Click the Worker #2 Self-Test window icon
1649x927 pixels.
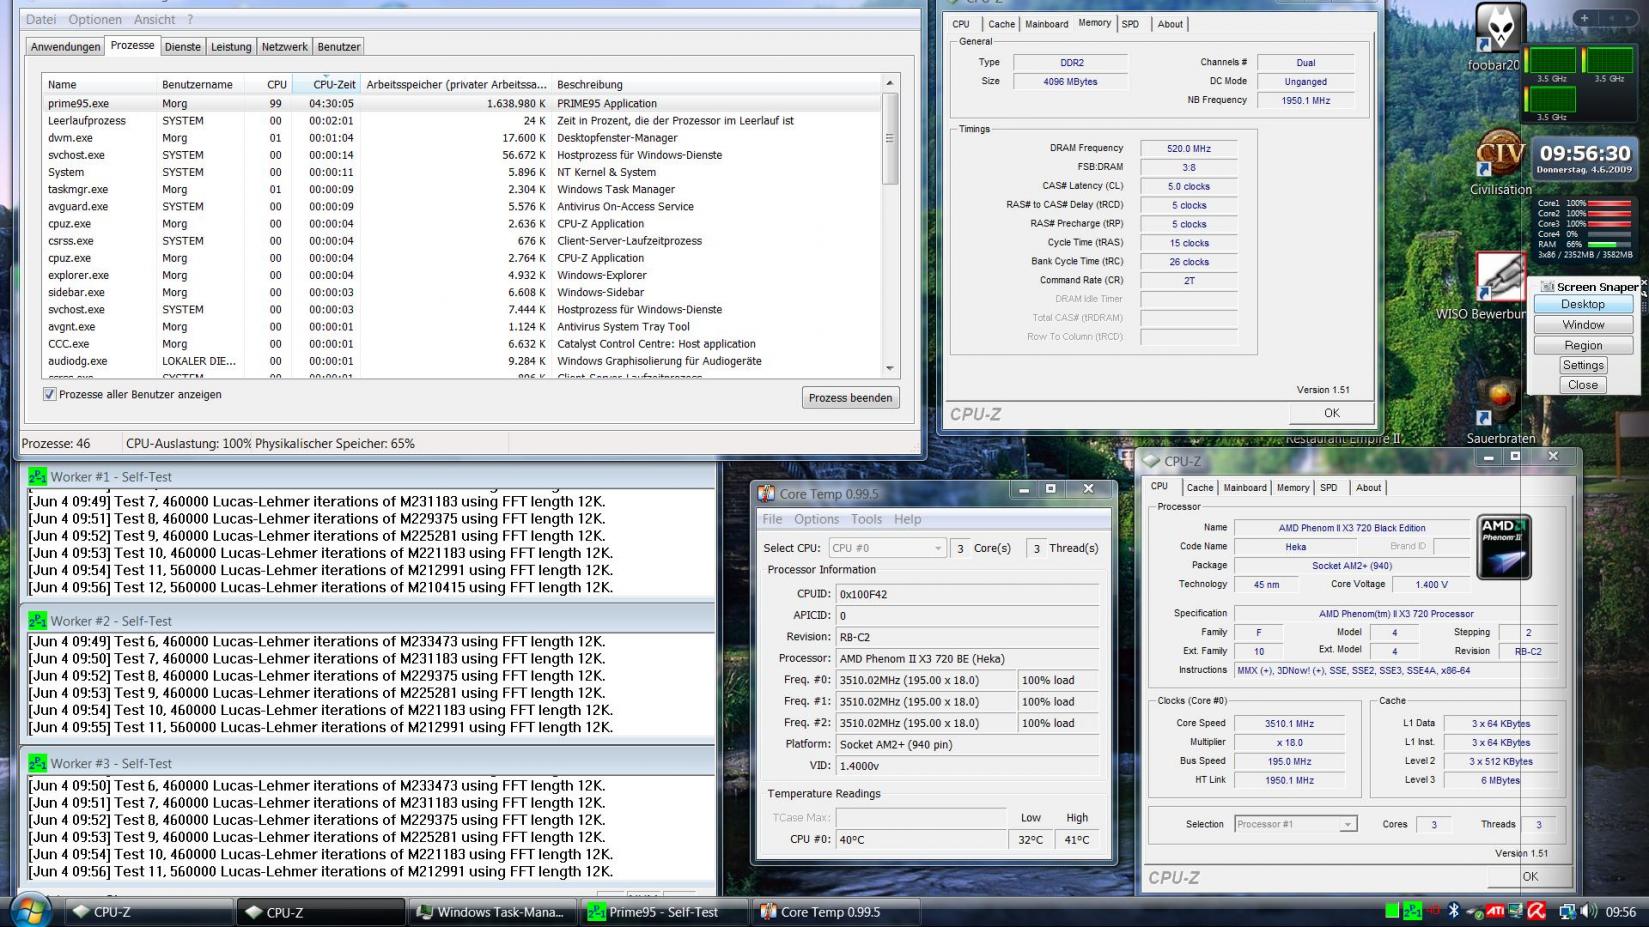click(38, 621)
